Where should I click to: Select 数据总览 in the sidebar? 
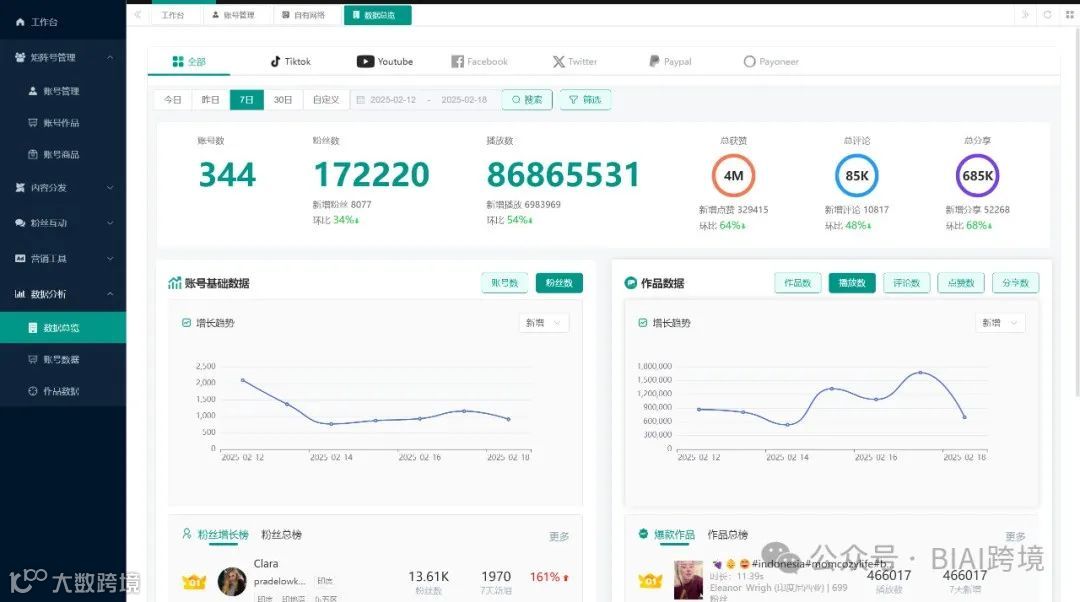point(63,328)
